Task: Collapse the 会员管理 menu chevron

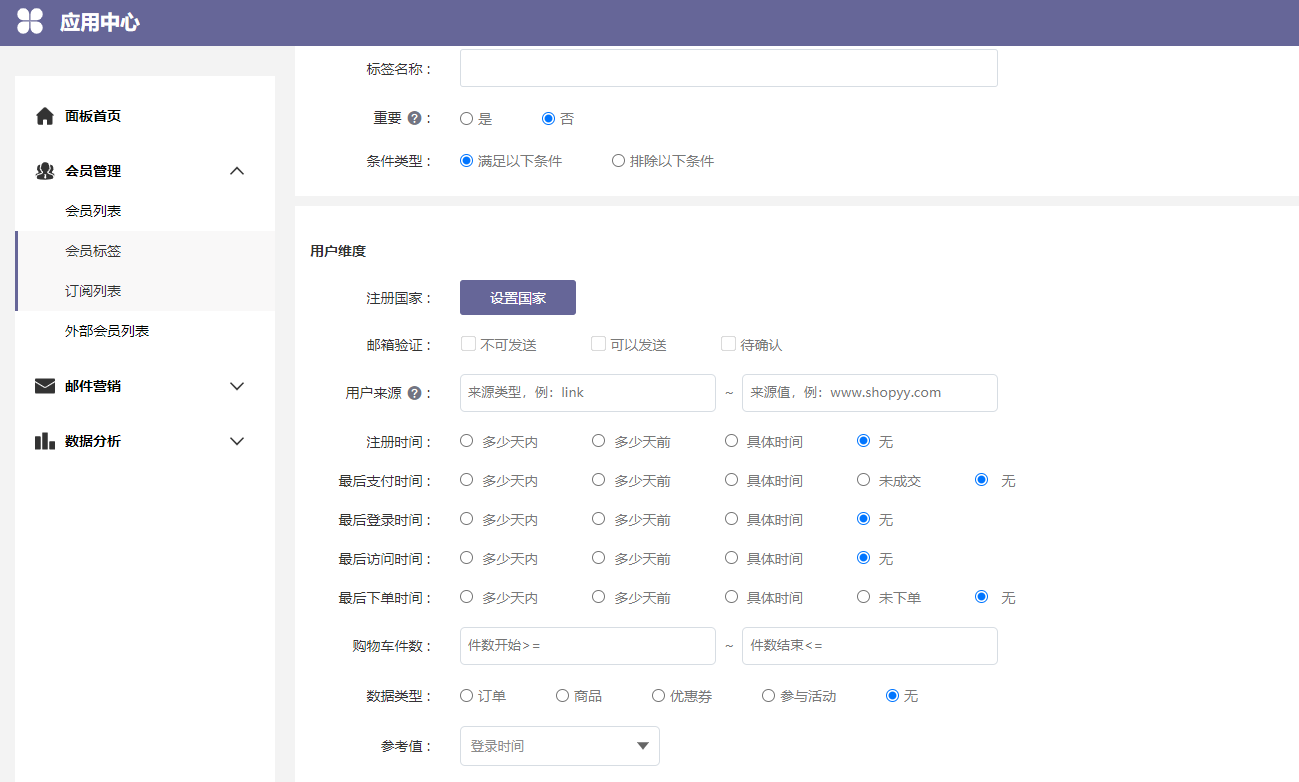Action: pos(237,171)
